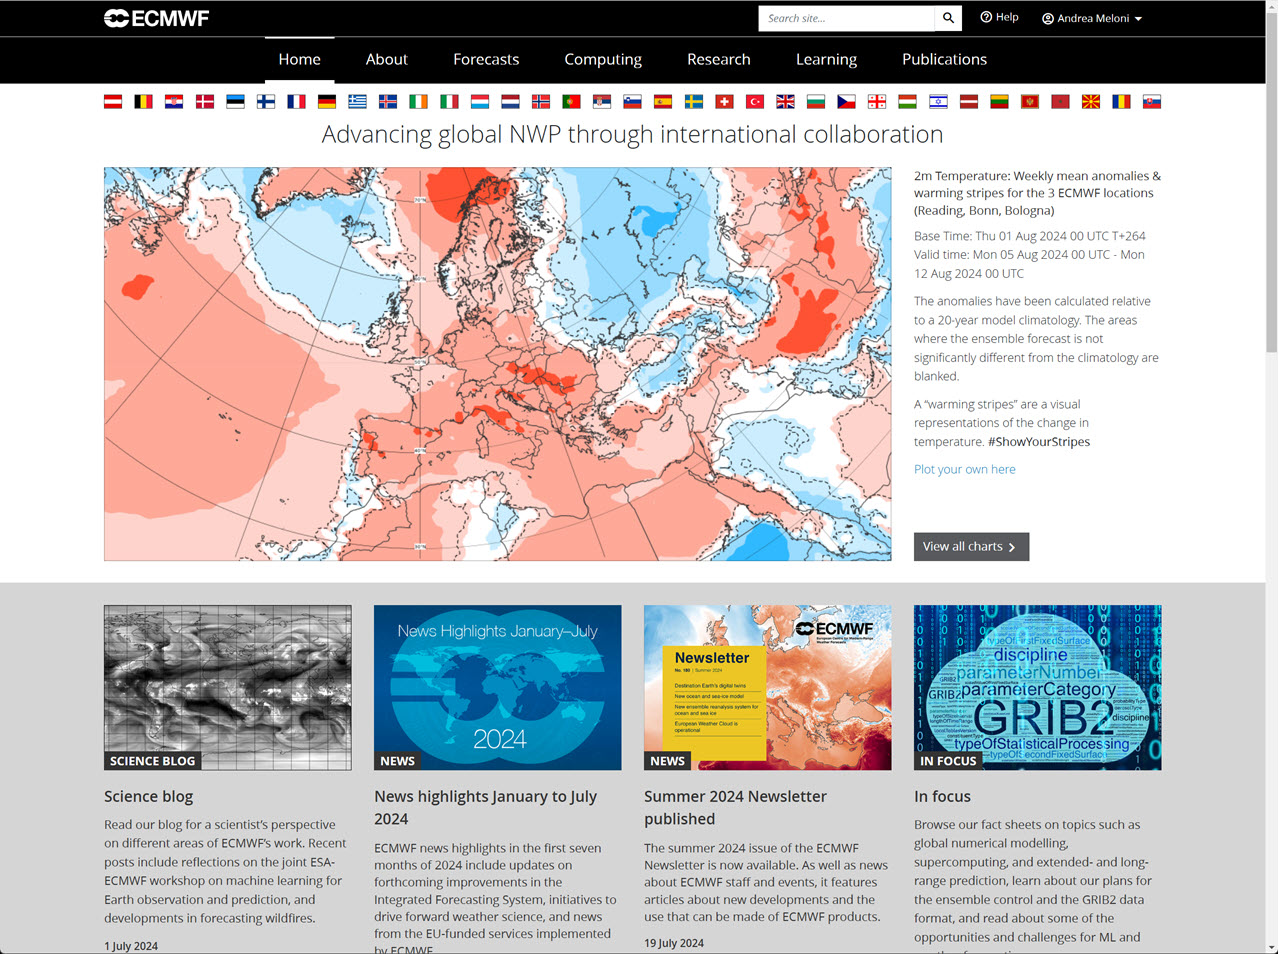Select the Switzerland flag icon
1279x954 pixels.
click(724, 102)
